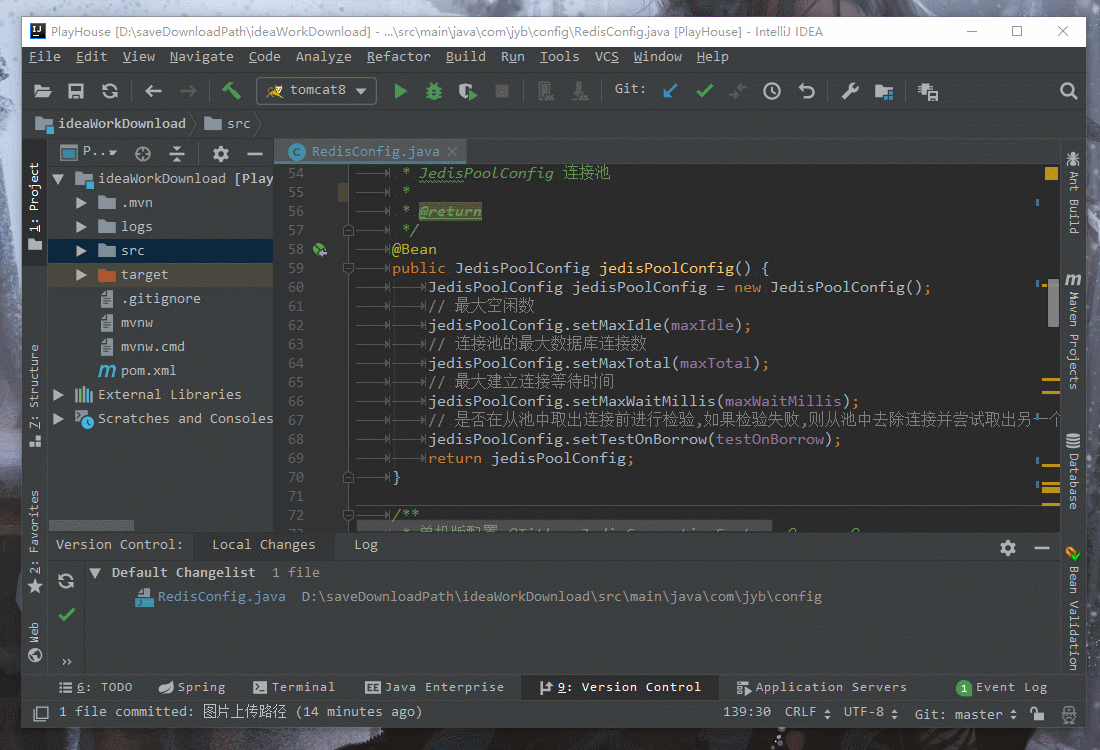Viewport: 1100px width, 750px height.
Task: Expand the target folder
Action: point(81,274)
